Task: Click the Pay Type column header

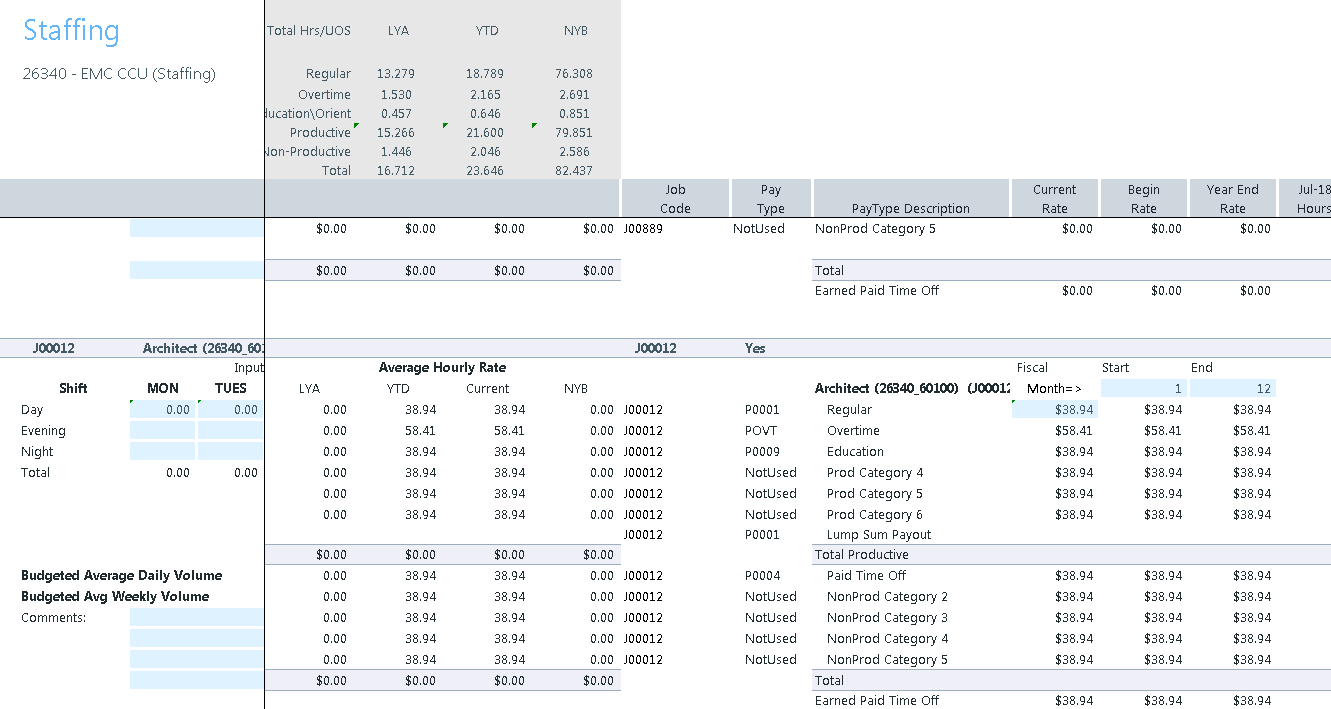Action: 771,199
